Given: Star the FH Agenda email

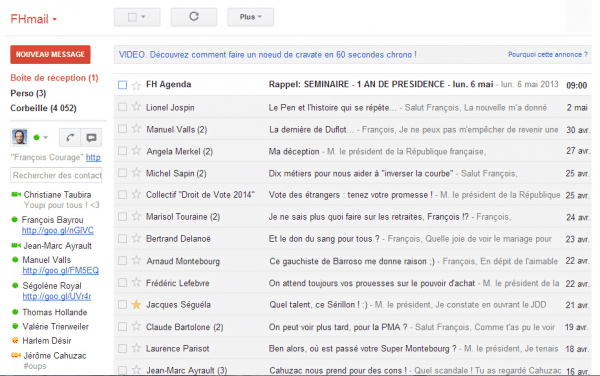Looking at the screenshot, I should [x=136, y=85].
